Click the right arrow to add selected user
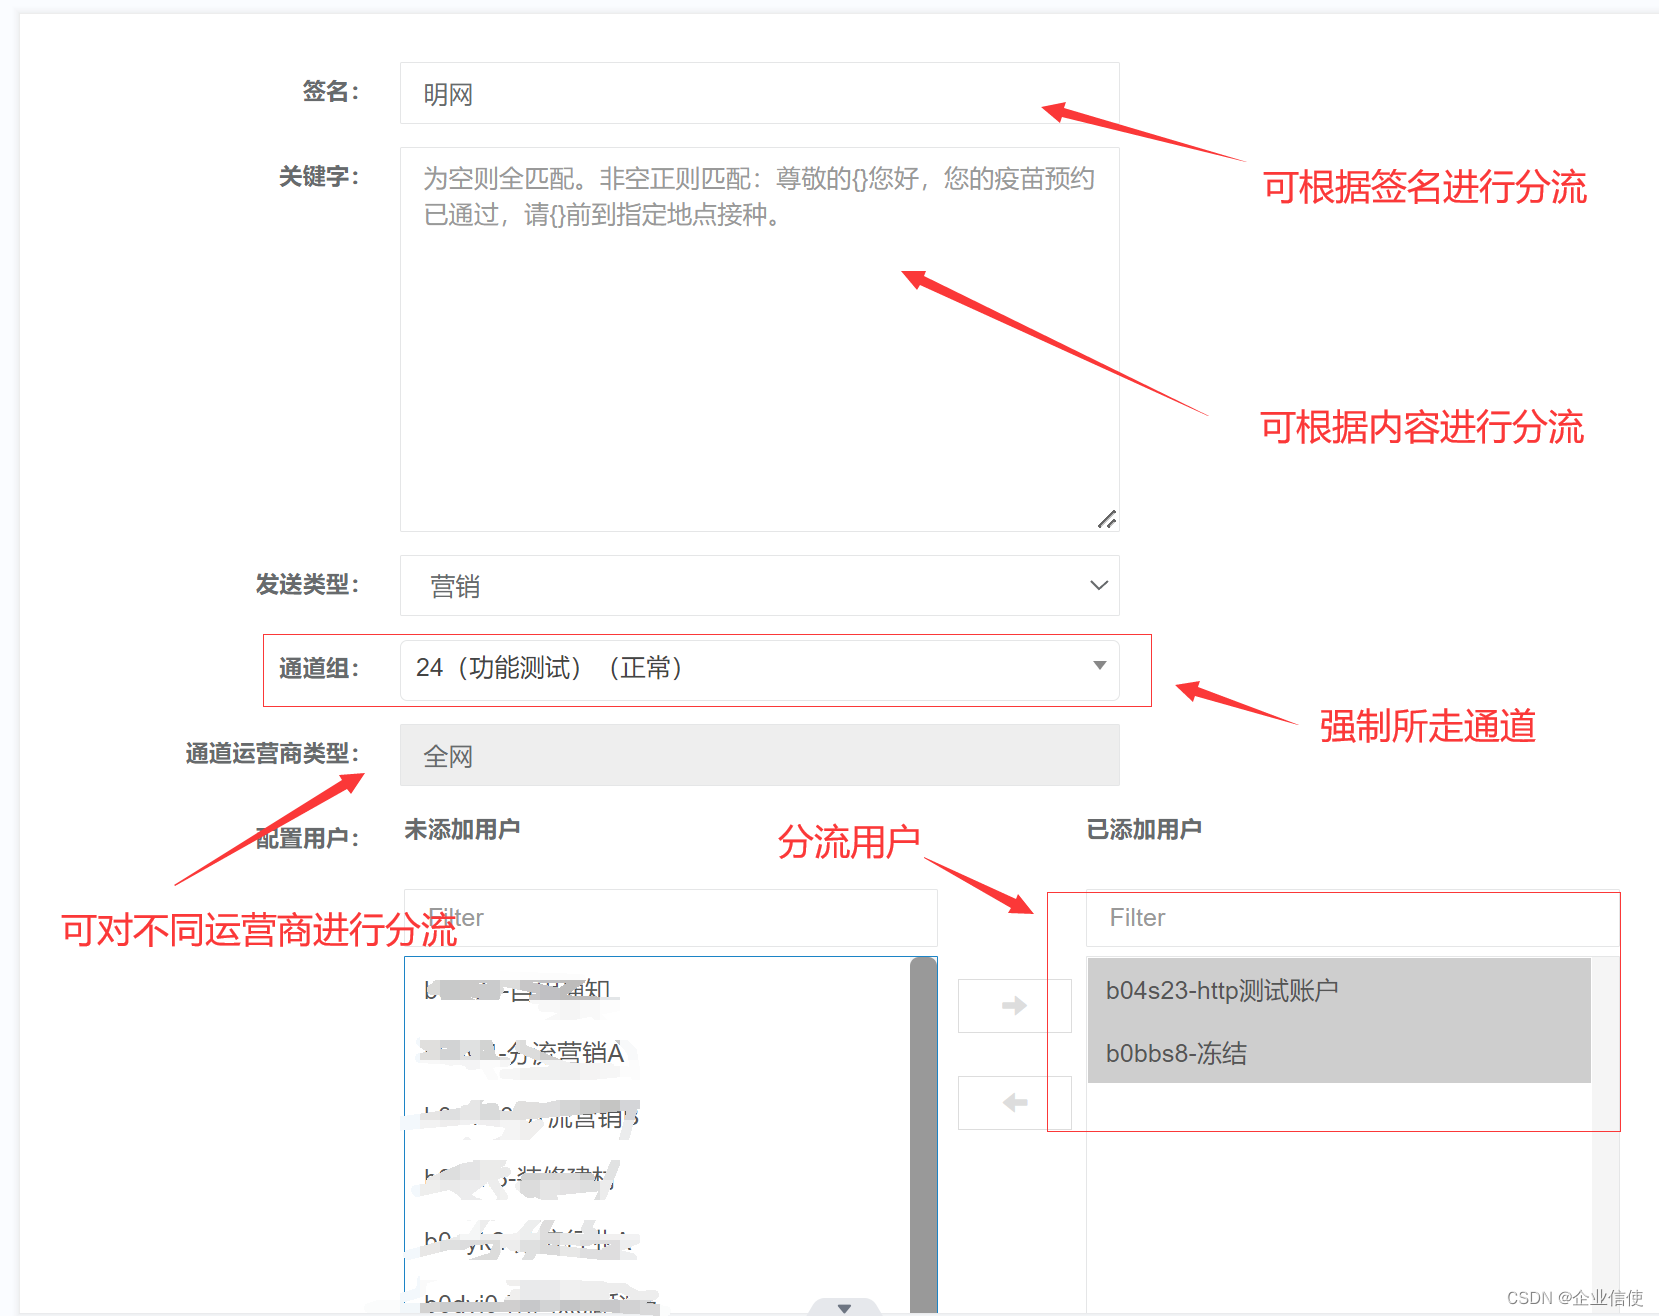The height and width of the screenshot is (1316, 1659). pyautogui.click(x=1014, y=1005)
